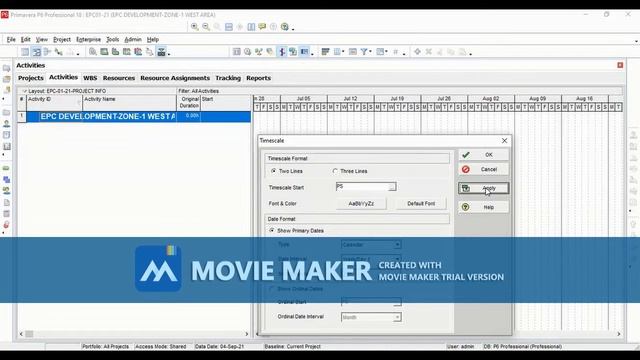
Task: Click the Group and Sort bars icon
Action: coord(325,52)
